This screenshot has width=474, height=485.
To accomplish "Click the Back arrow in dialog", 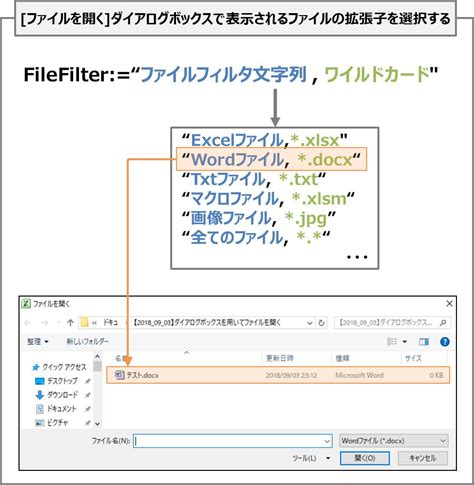I will pyautogui.click(x=28, y=323).
